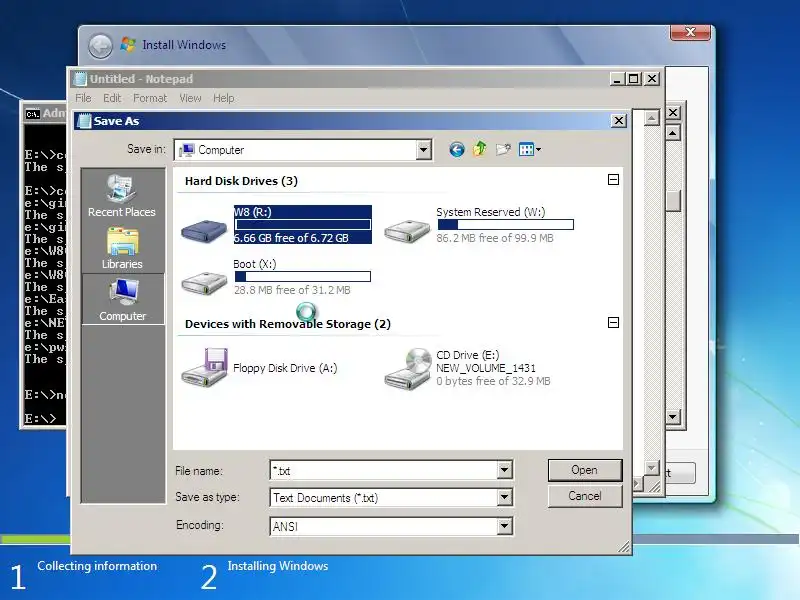Open the Notepad Help menu

[223, 98]
